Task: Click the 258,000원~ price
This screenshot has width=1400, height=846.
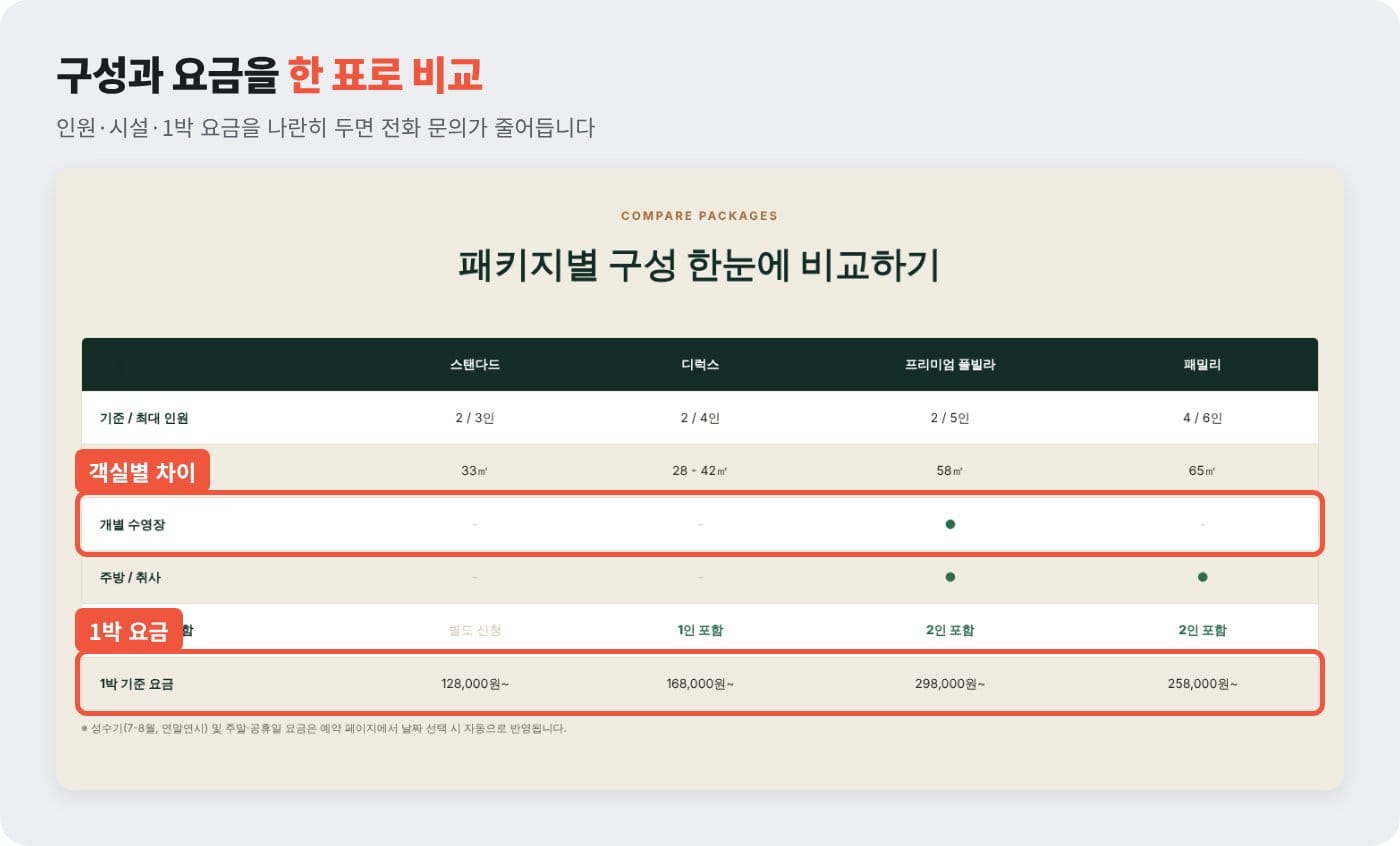Action: point(1202,684)
